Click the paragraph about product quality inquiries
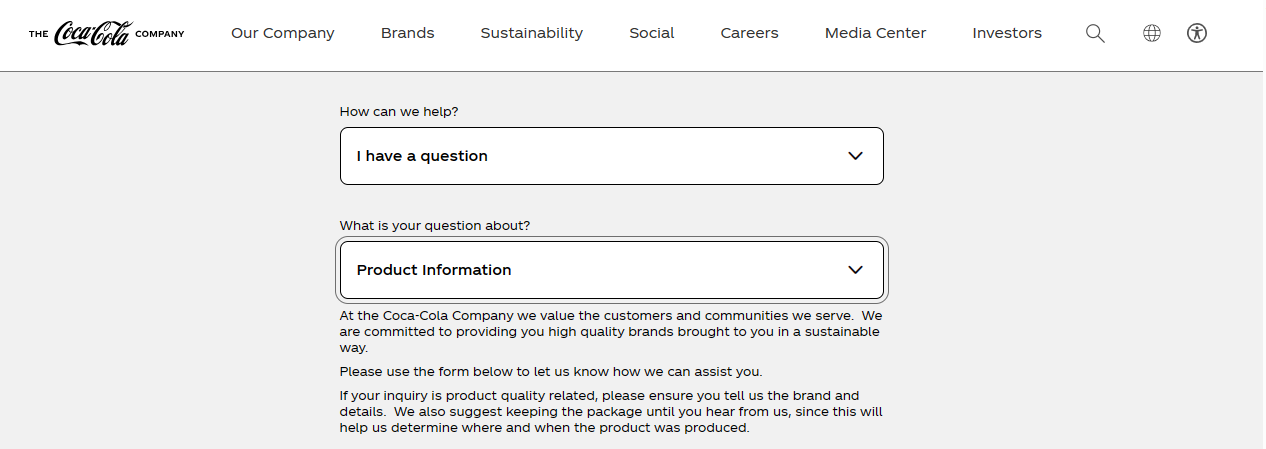This screenshot has width=1266, height=449. [610, 411]
